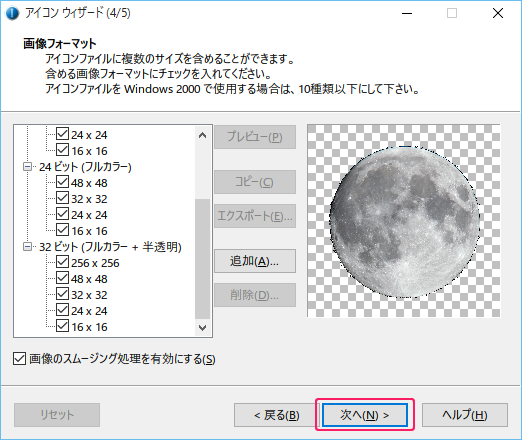Click the scrollbar down arrow in format list
The width and height of the screenshot is (522, 440).
pos(202,328)
